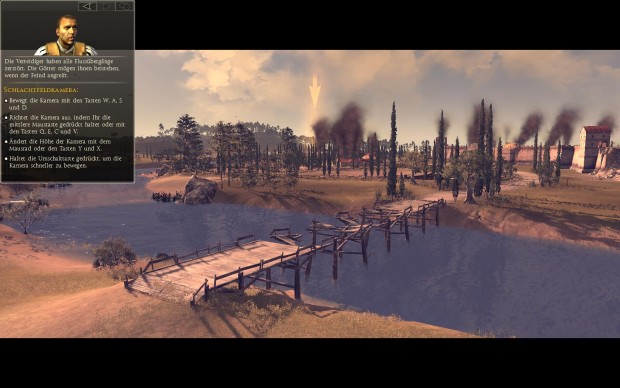Viewport: 620px width, 388px height.
Task: Advance to the next advisor message
Action: click(x=106, y=6)
